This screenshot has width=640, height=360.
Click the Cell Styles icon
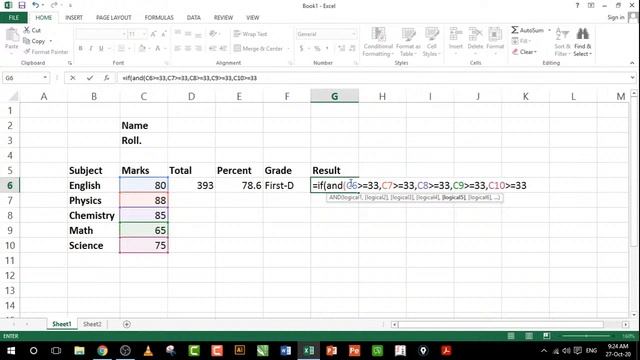point(431,35)
